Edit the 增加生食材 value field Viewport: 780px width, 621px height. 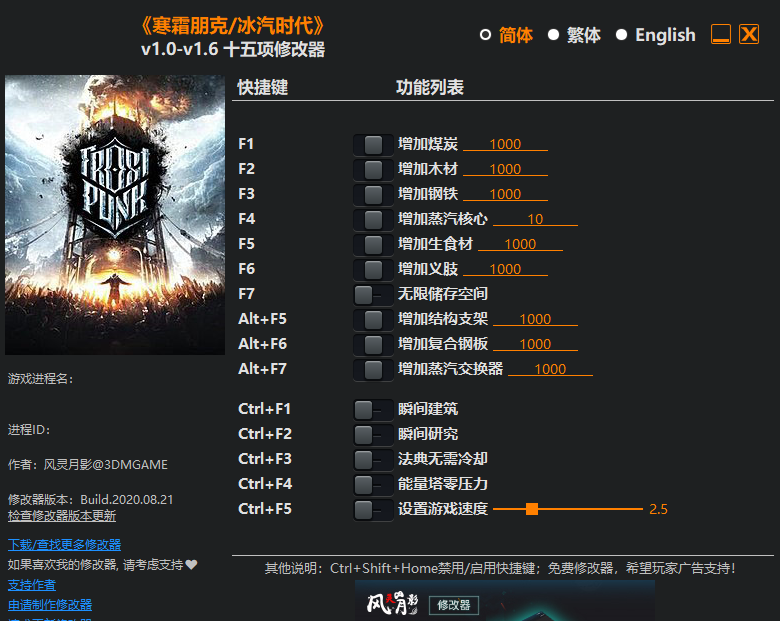point(520,244)
